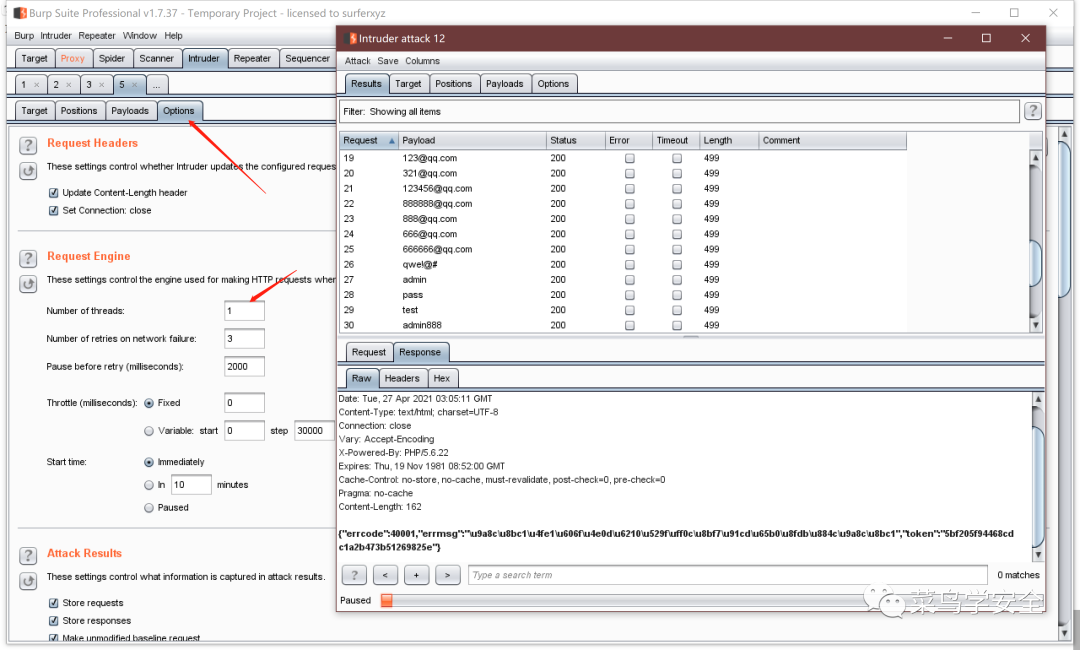Click the response viewer vertical scrollbar
Image resolution: width=1080 pixels, height=650 pixels.
(1038, 476)
